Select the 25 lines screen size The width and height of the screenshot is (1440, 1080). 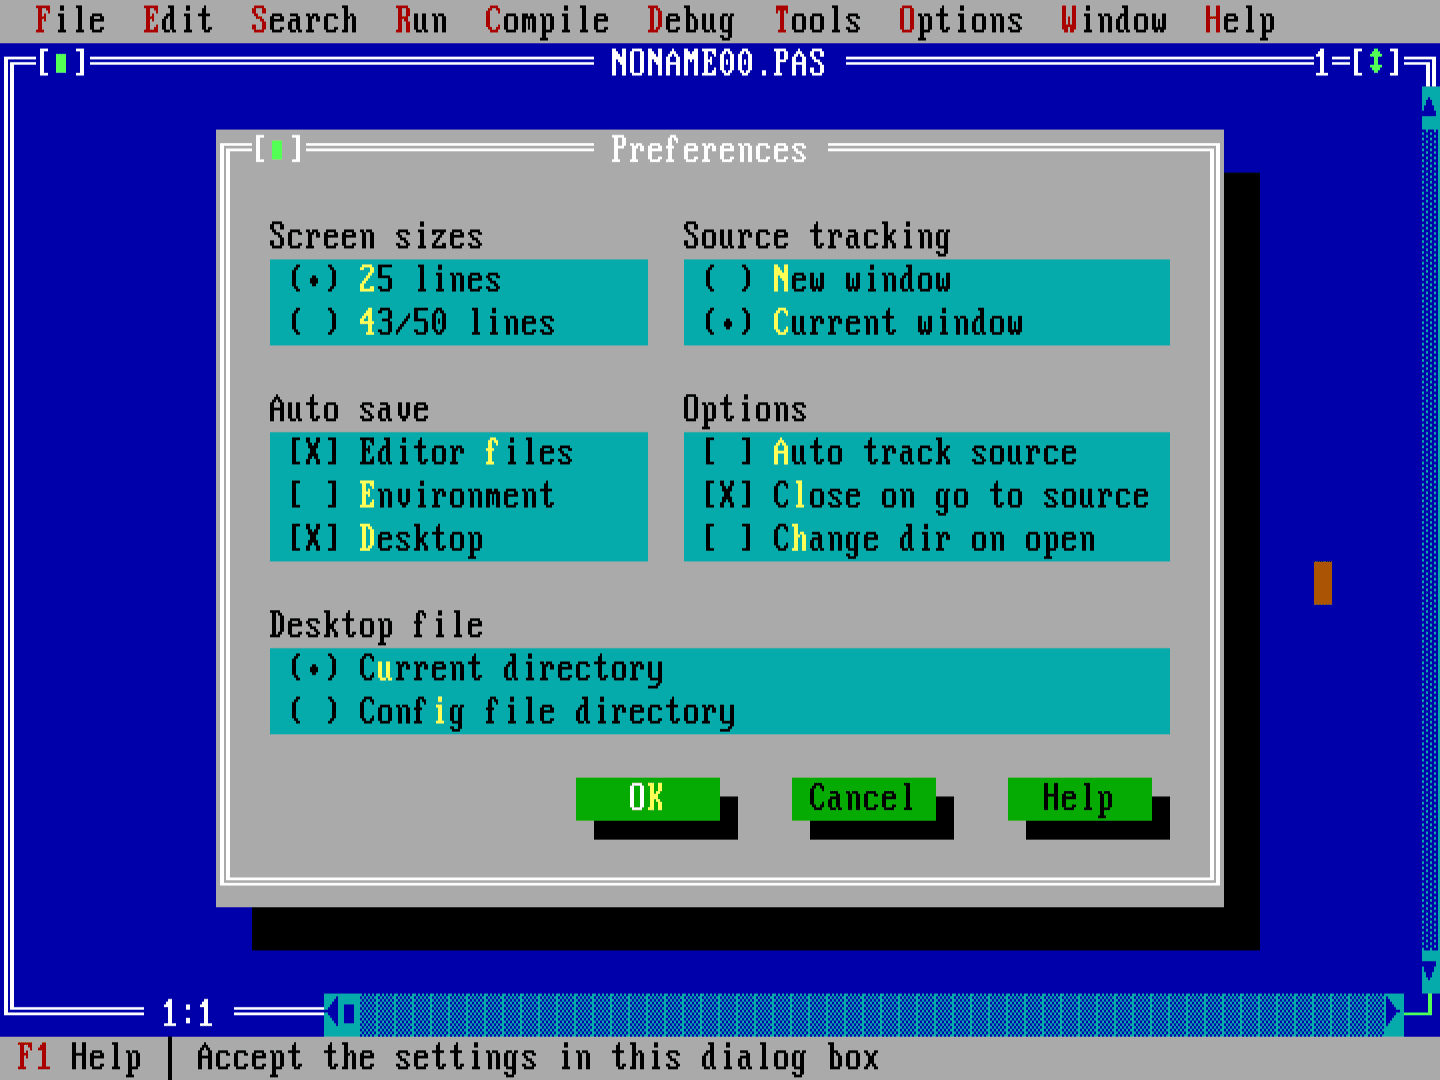tap(396, 280)
